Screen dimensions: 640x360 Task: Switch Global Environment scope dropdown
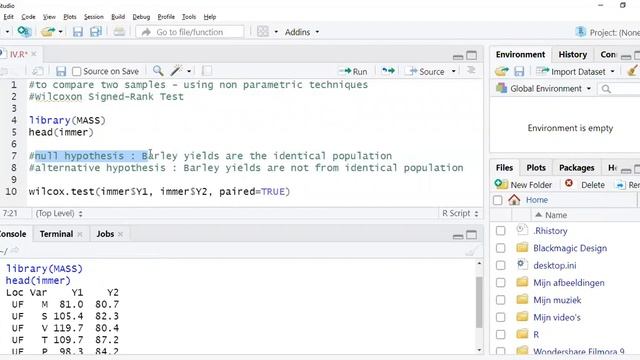pos(543,89)
